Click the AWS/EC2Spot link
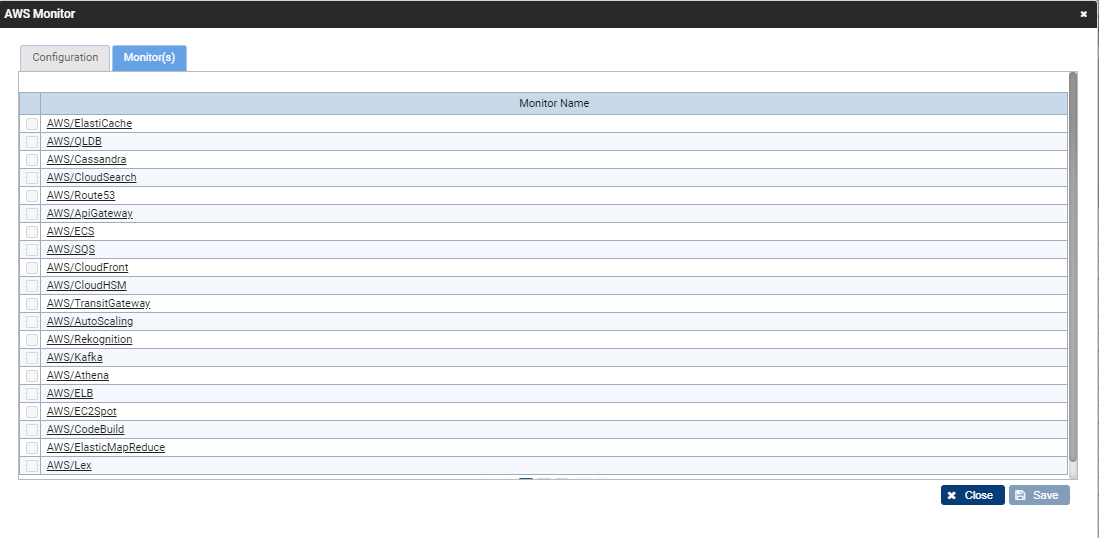This screenshot has width=1099, height=538. [81, 411]
